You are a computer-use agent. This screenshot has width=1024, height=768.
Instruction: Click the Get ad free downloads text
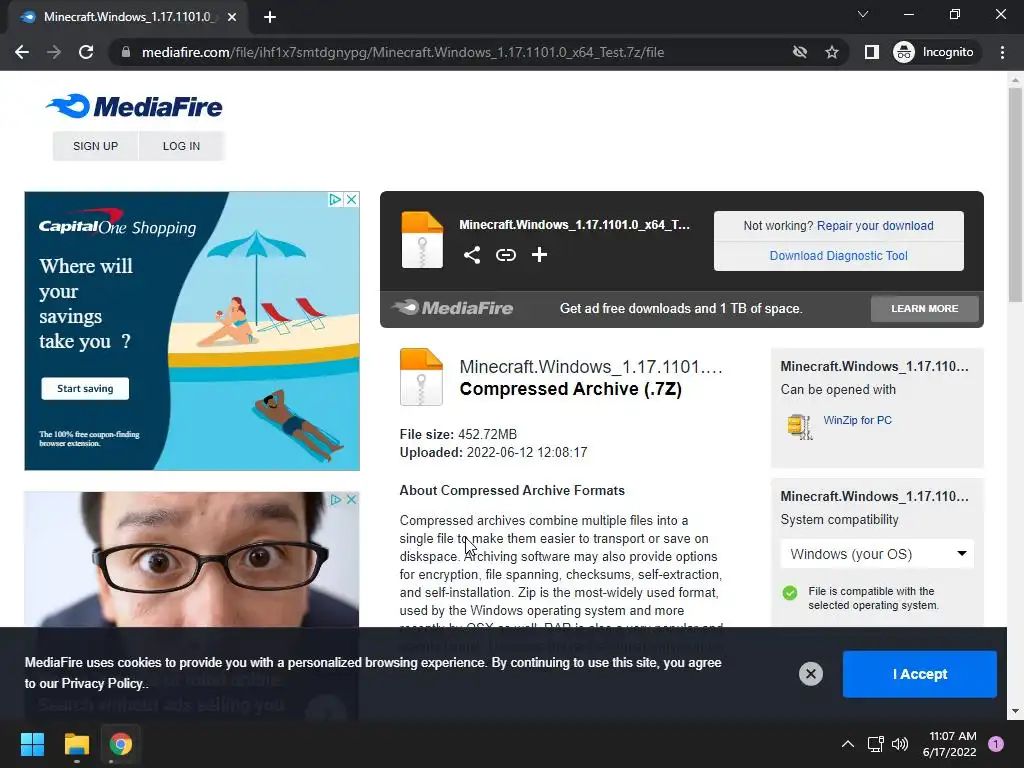coord(680,308)
